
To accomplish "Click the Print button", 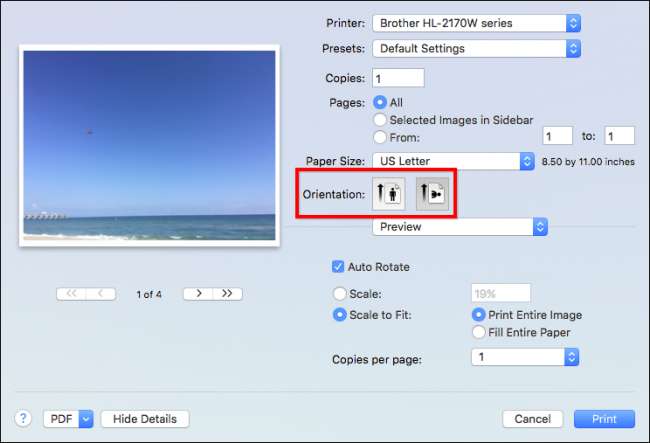I will tap(604, 419).
